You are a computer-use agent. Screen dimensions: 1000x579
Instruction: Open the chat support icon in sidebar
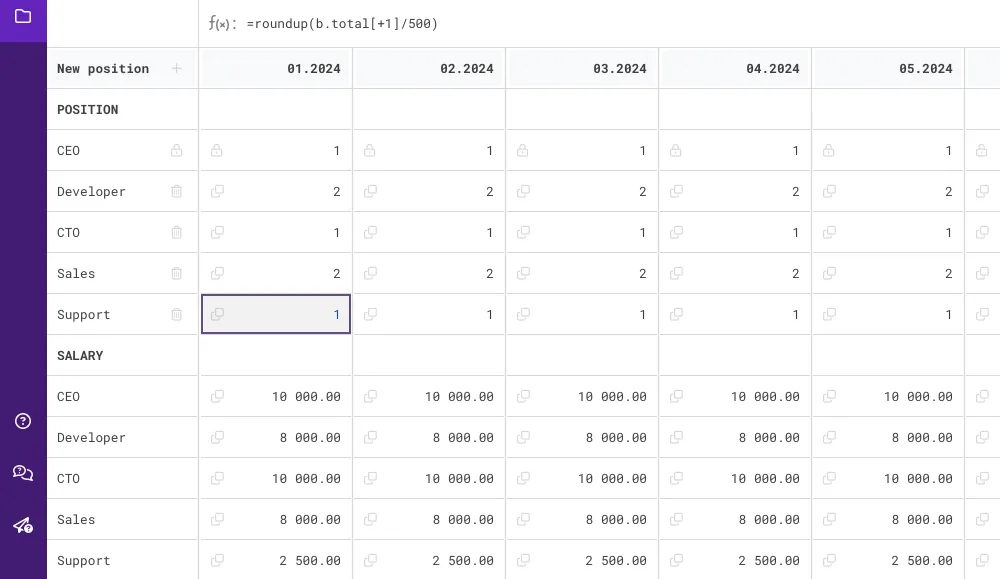pos(23,473)
